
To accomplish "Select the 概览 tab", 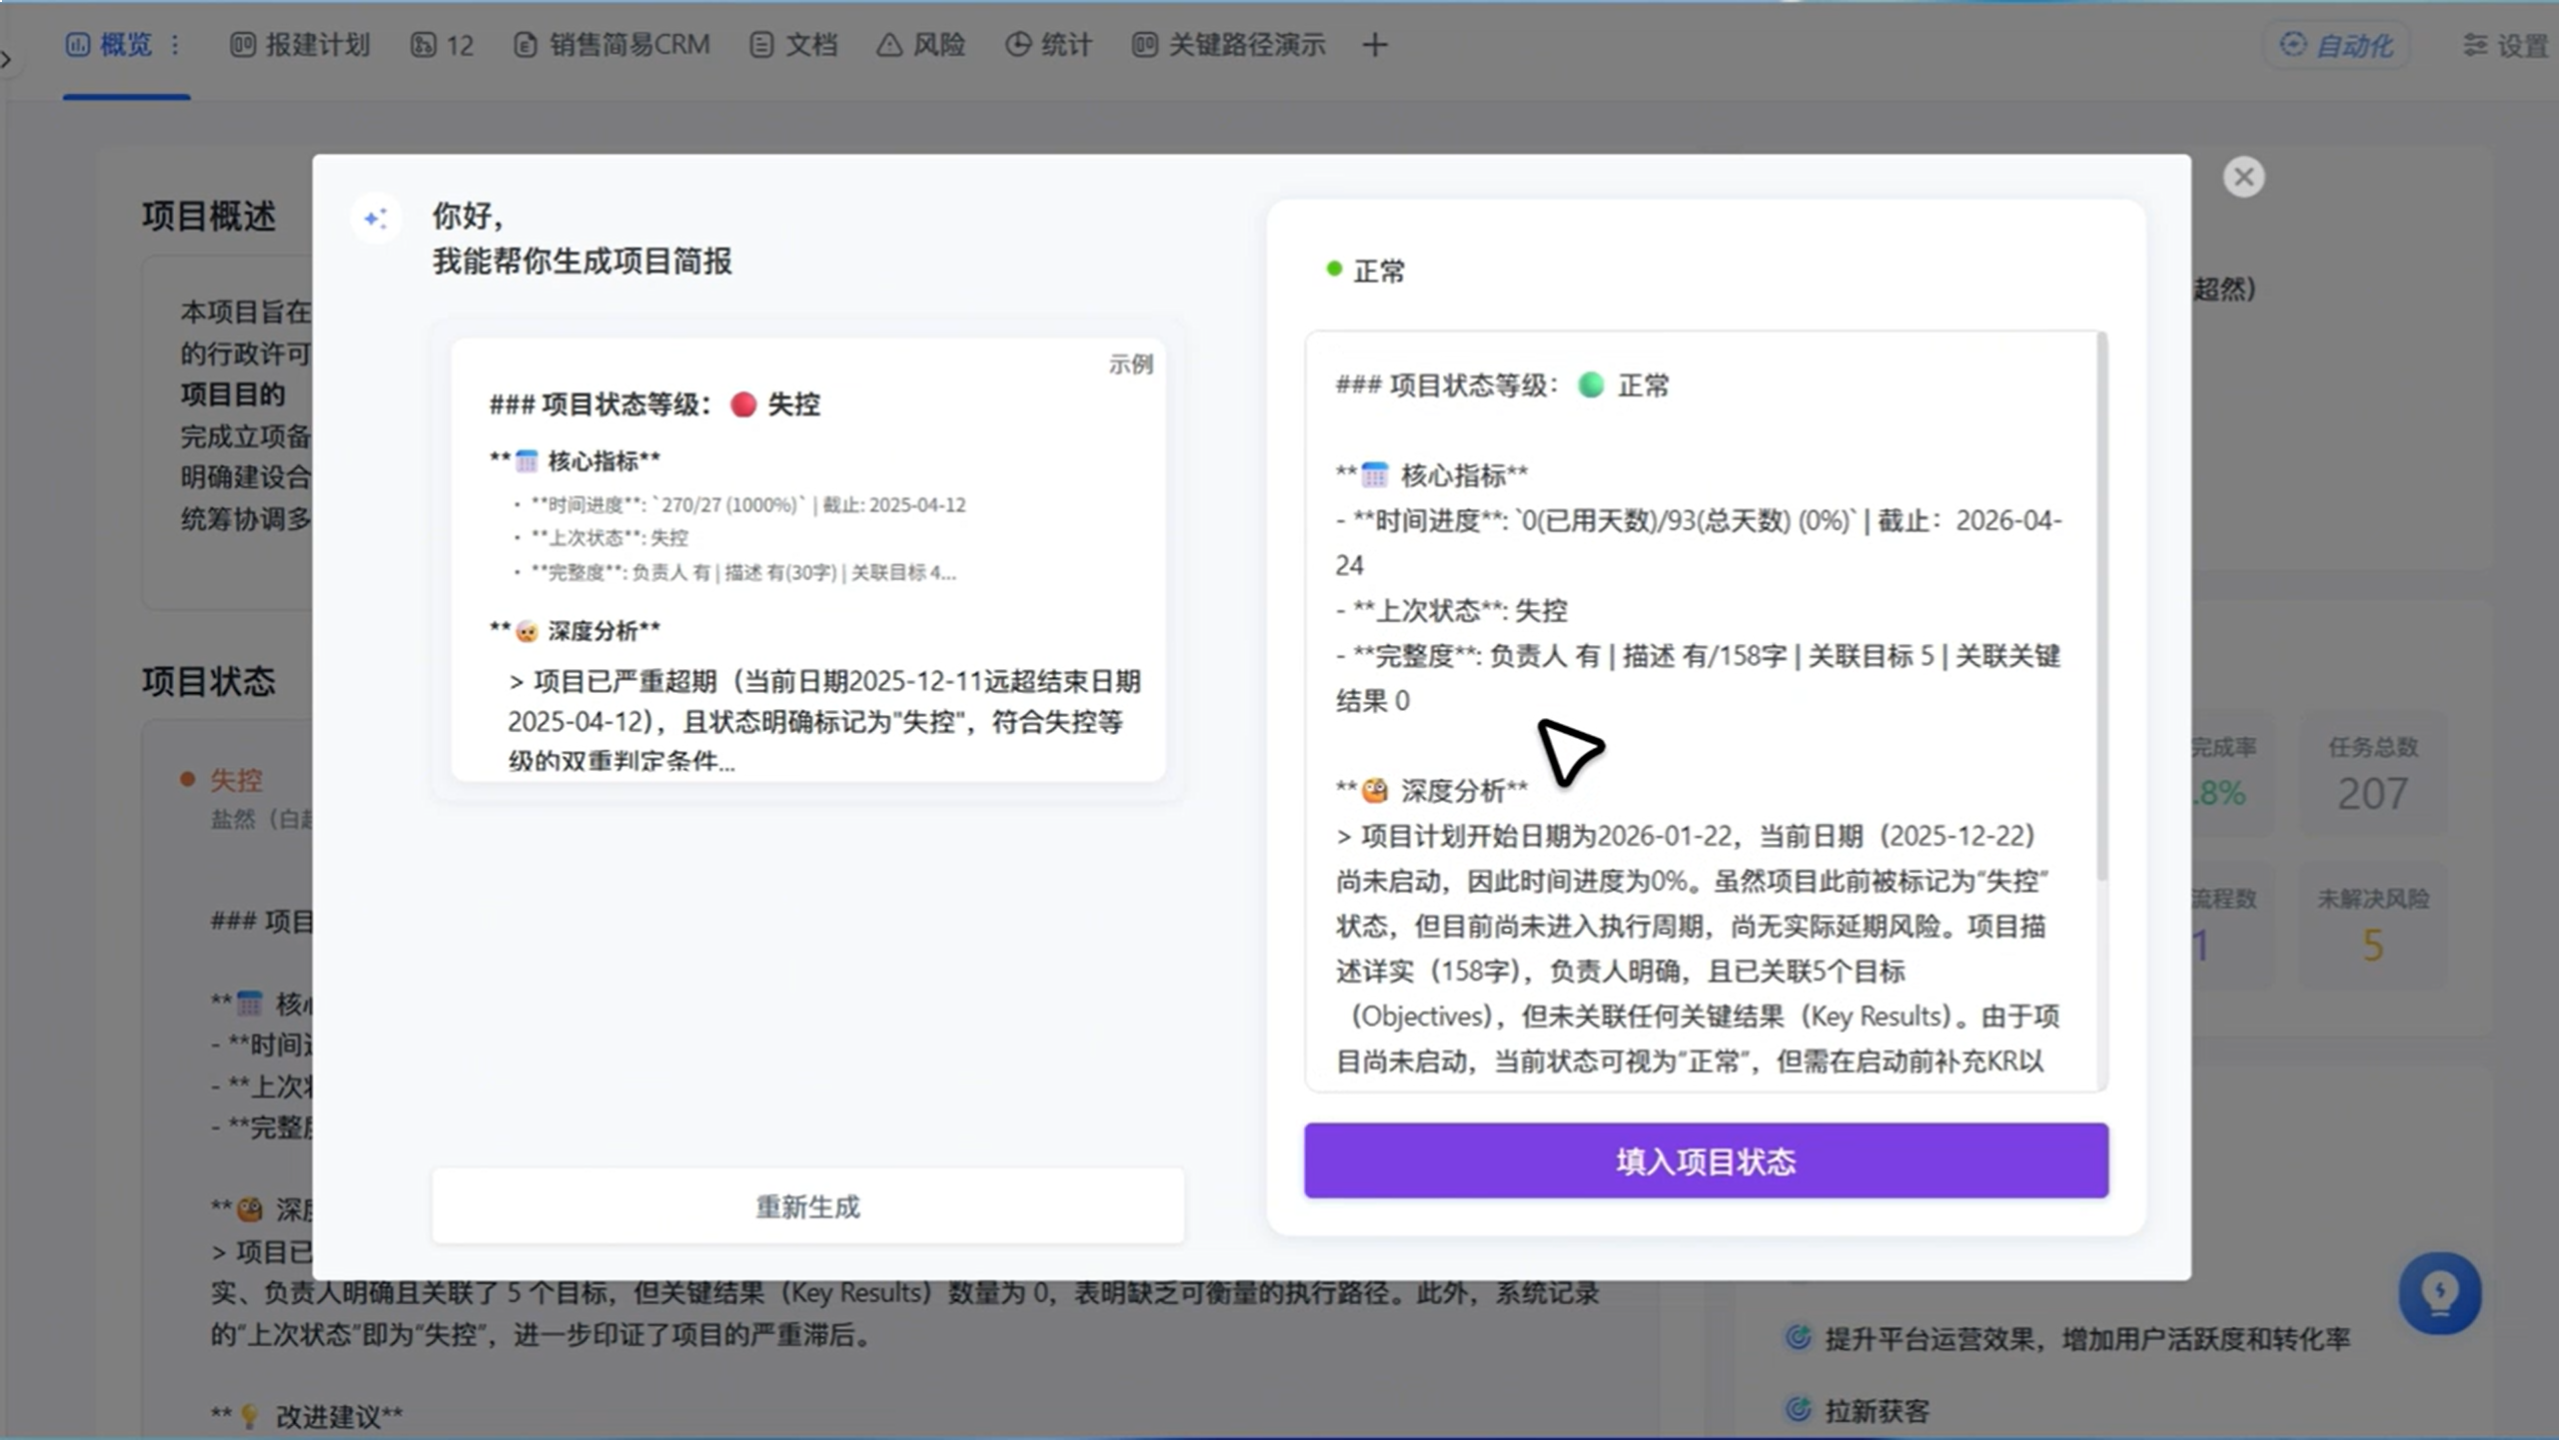I will tap(109, 45).
